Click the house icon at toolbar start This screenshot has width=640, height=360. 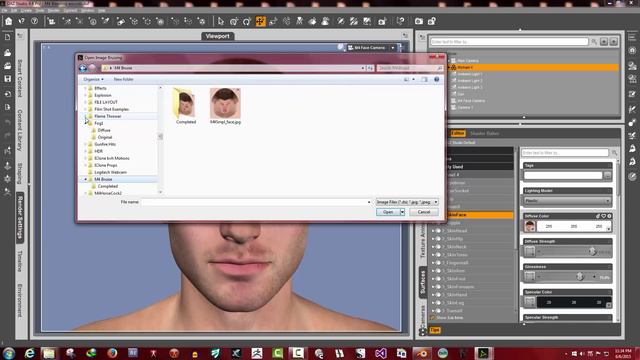(9, 21)
